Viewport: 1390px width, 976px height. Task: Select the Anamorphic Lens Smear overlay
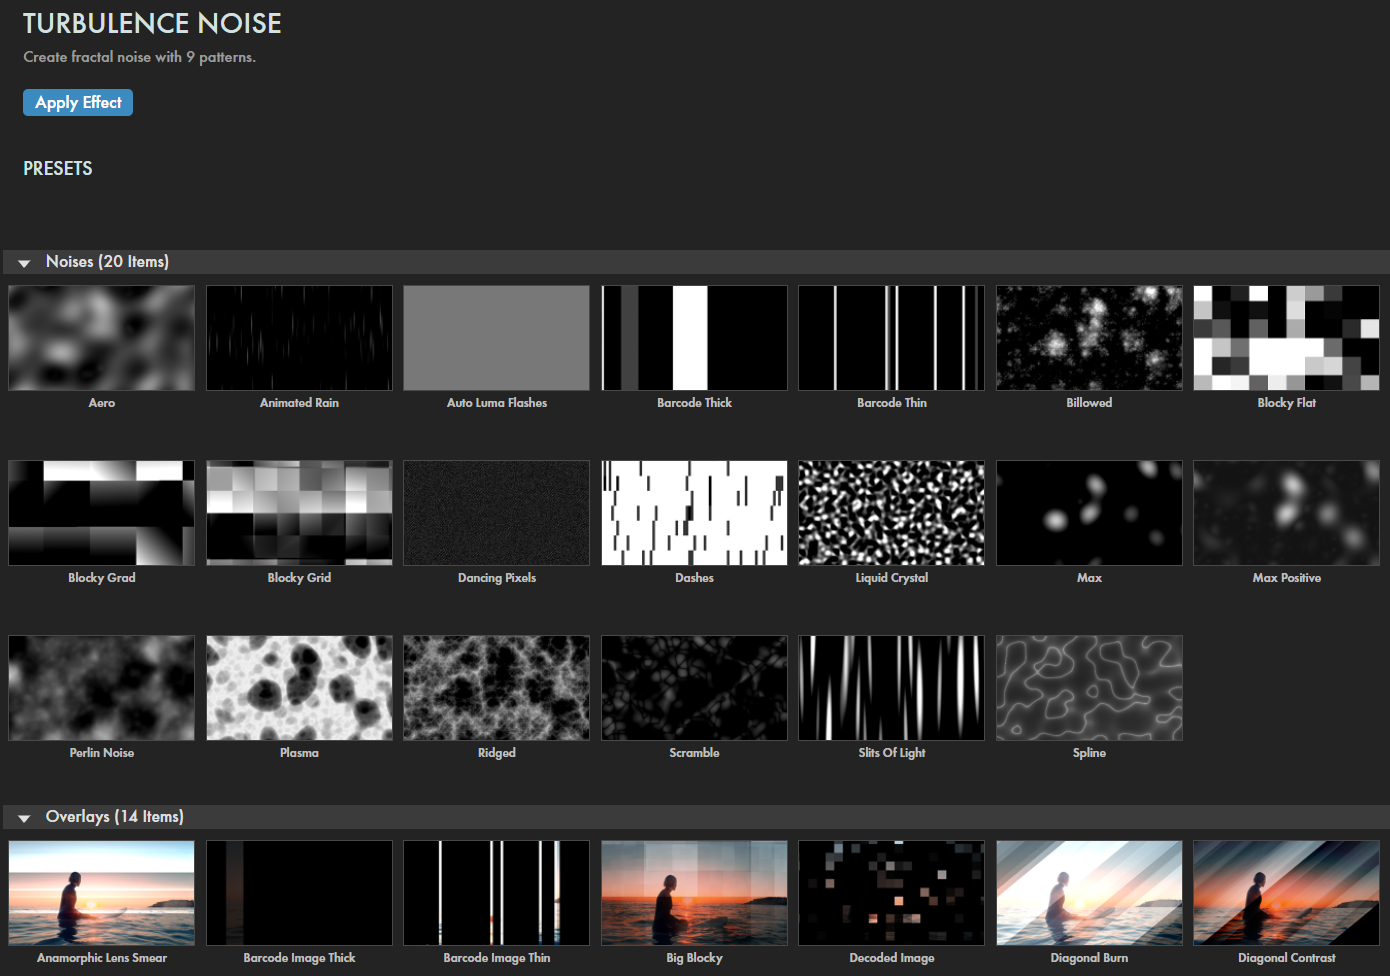click(x=102, y=893)
